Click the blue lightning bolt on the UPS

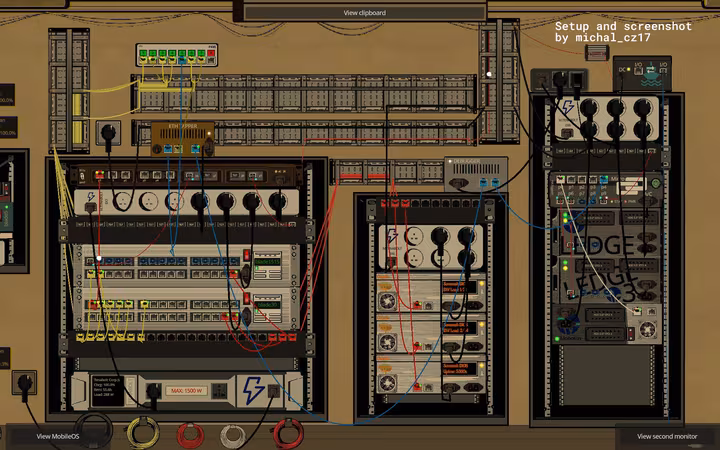coord(253,391)
